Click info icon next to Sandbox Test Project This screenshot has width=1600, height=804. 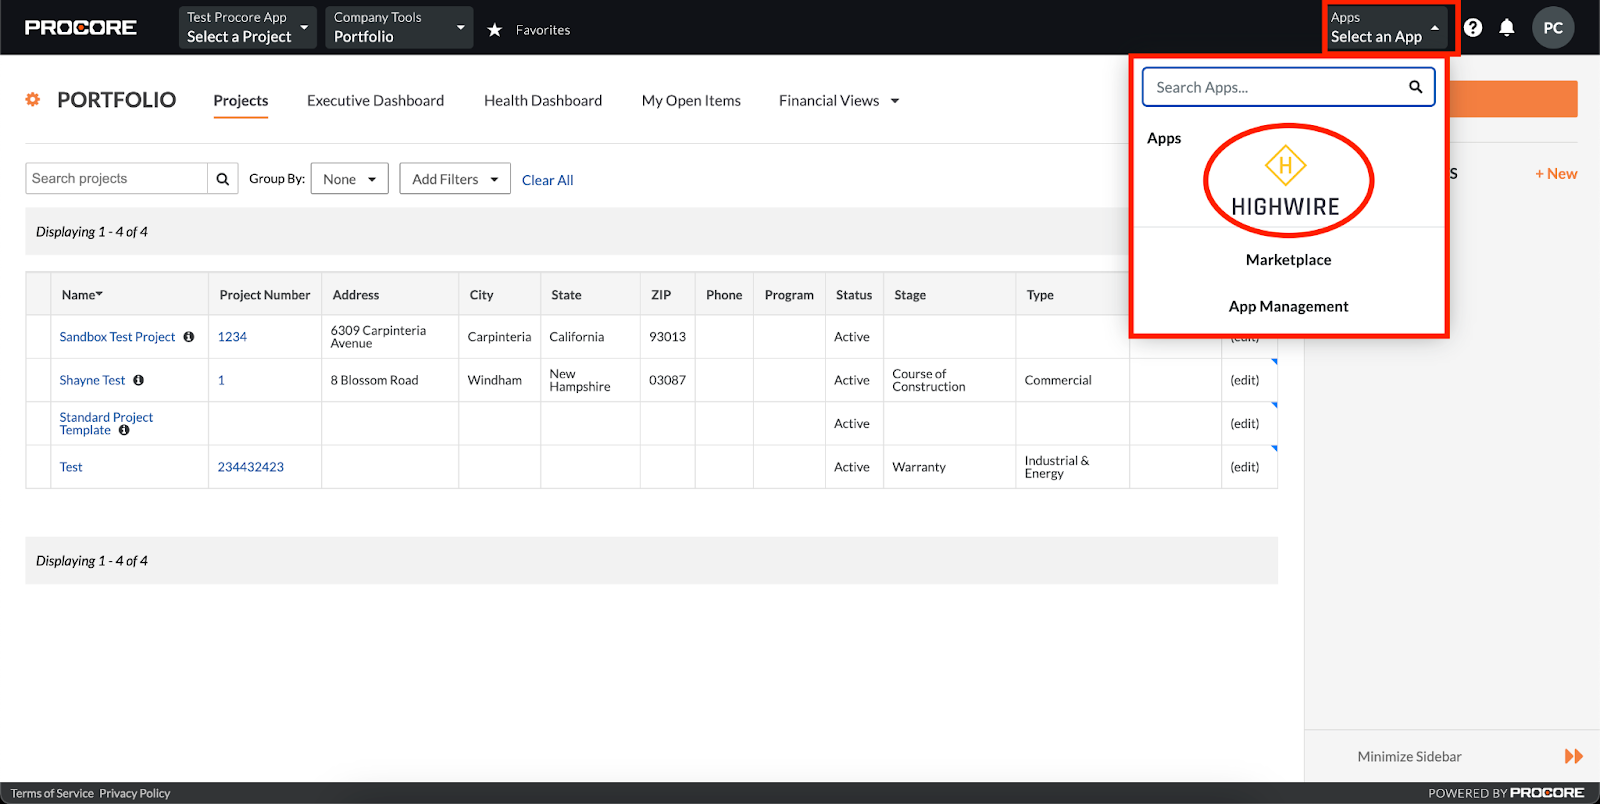coord(189,337)
